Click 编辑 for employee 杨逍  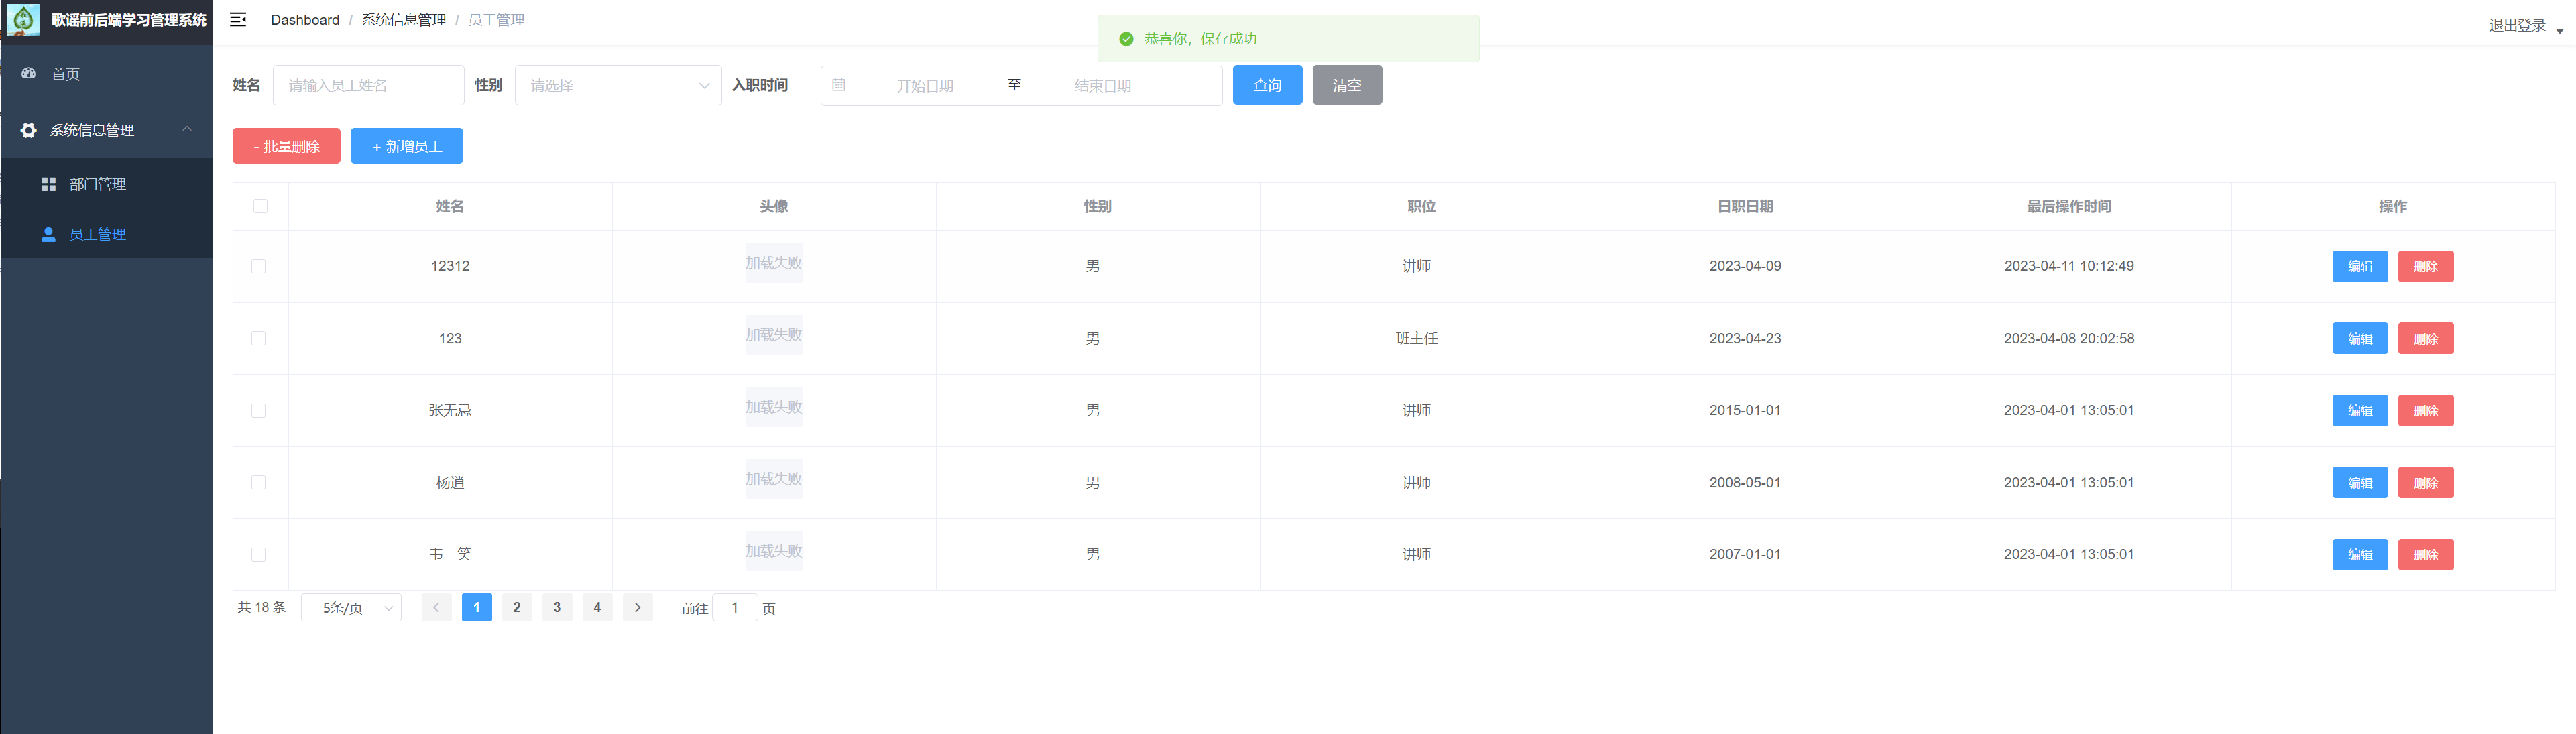point(2359,482)
